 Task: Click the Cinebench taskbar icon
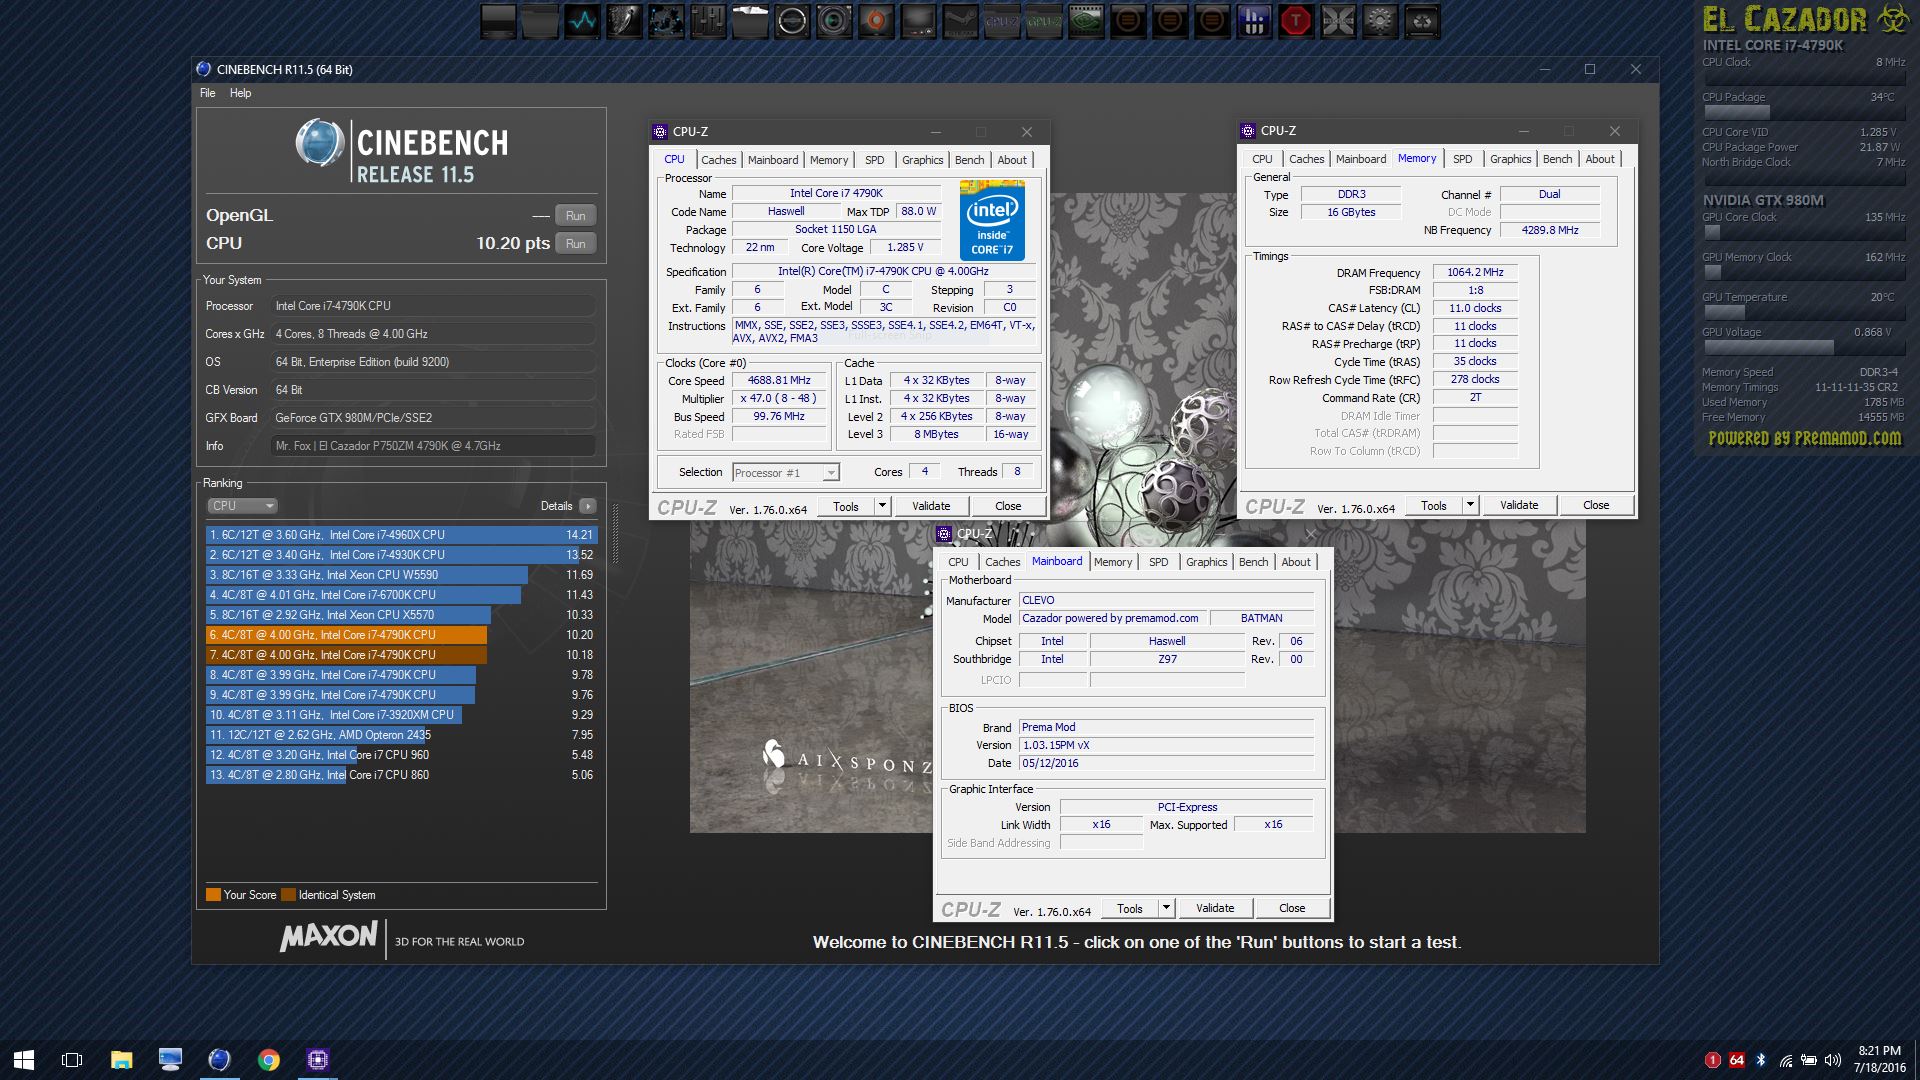pos(219,1060)
